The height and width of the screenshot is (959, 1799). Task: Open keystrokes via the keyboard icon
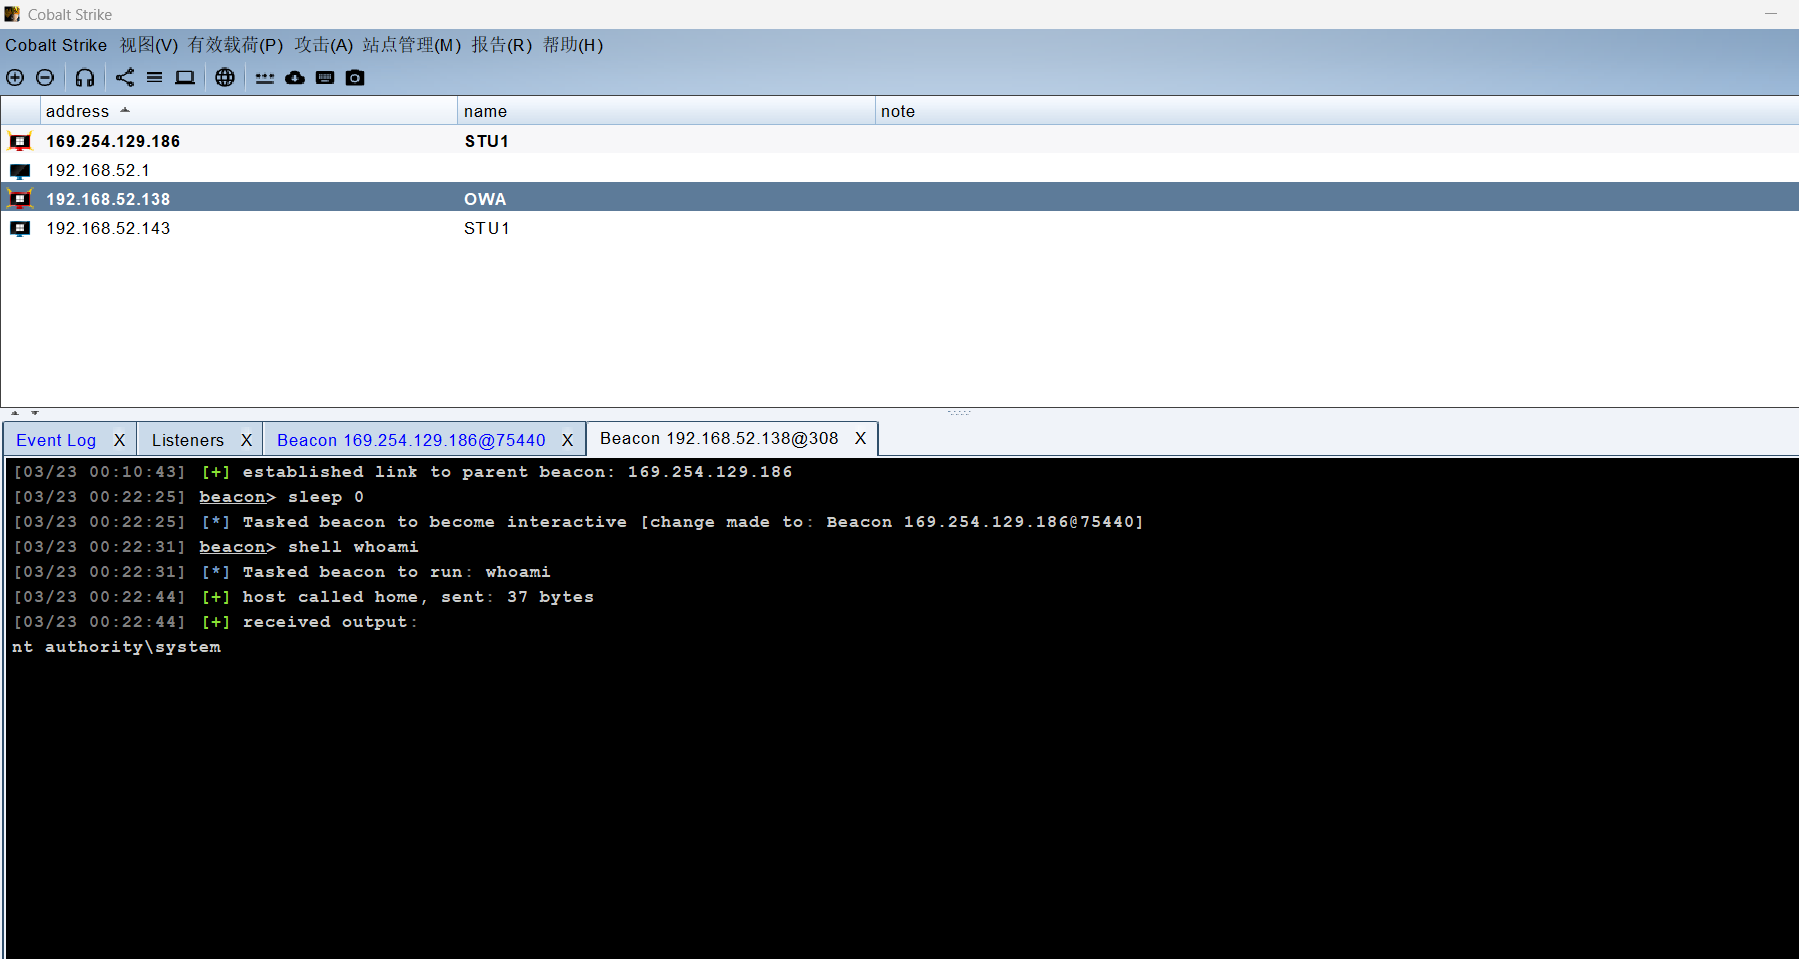(x=325, y=78)
